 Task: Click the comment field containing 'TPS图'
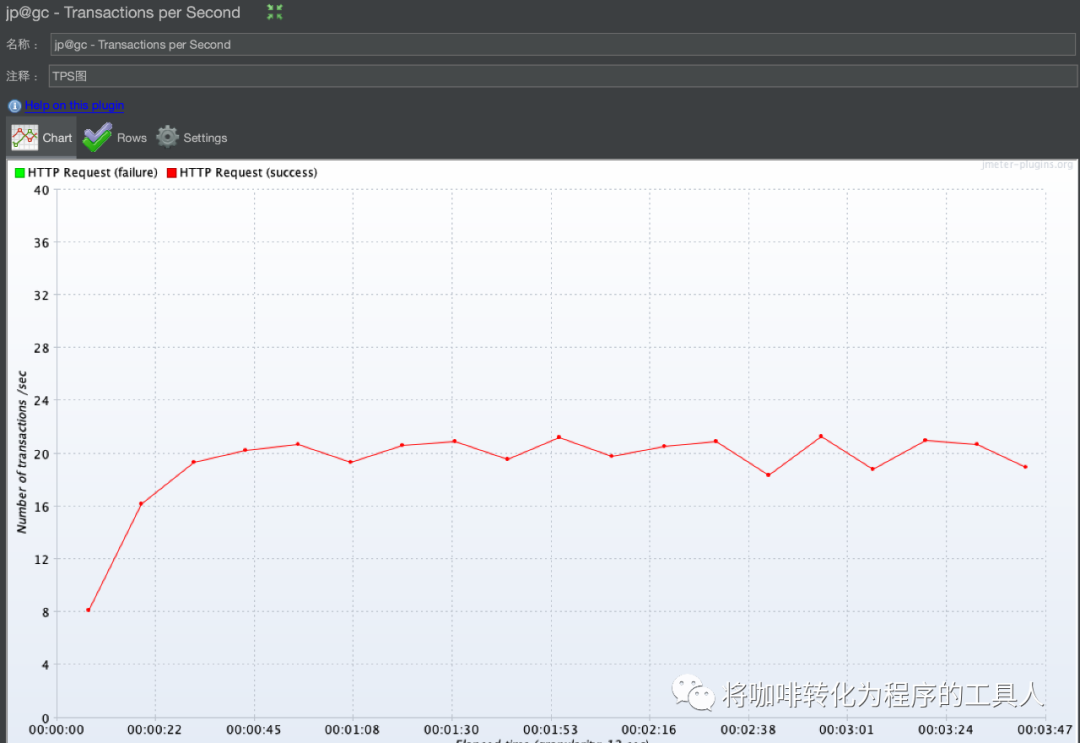pos(563,76)
